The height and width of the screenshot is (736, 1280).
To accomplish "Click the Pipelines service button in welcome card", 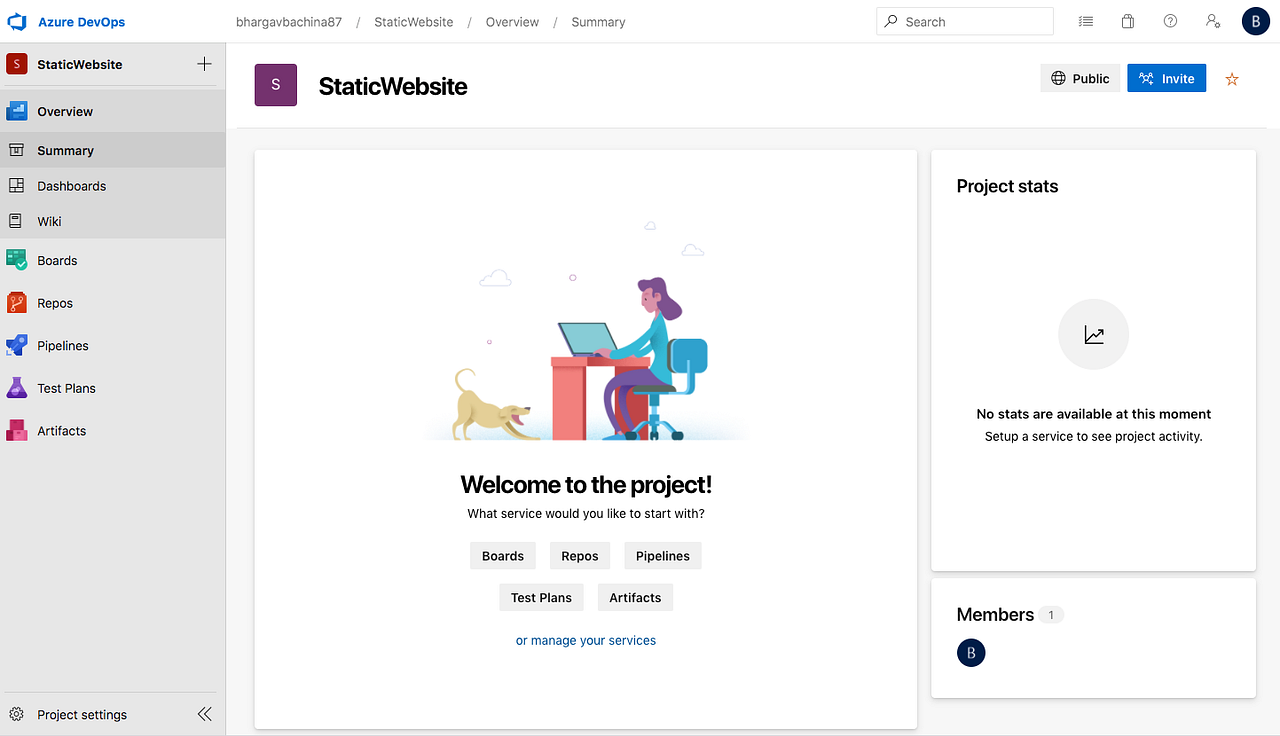I will (663, 556).
